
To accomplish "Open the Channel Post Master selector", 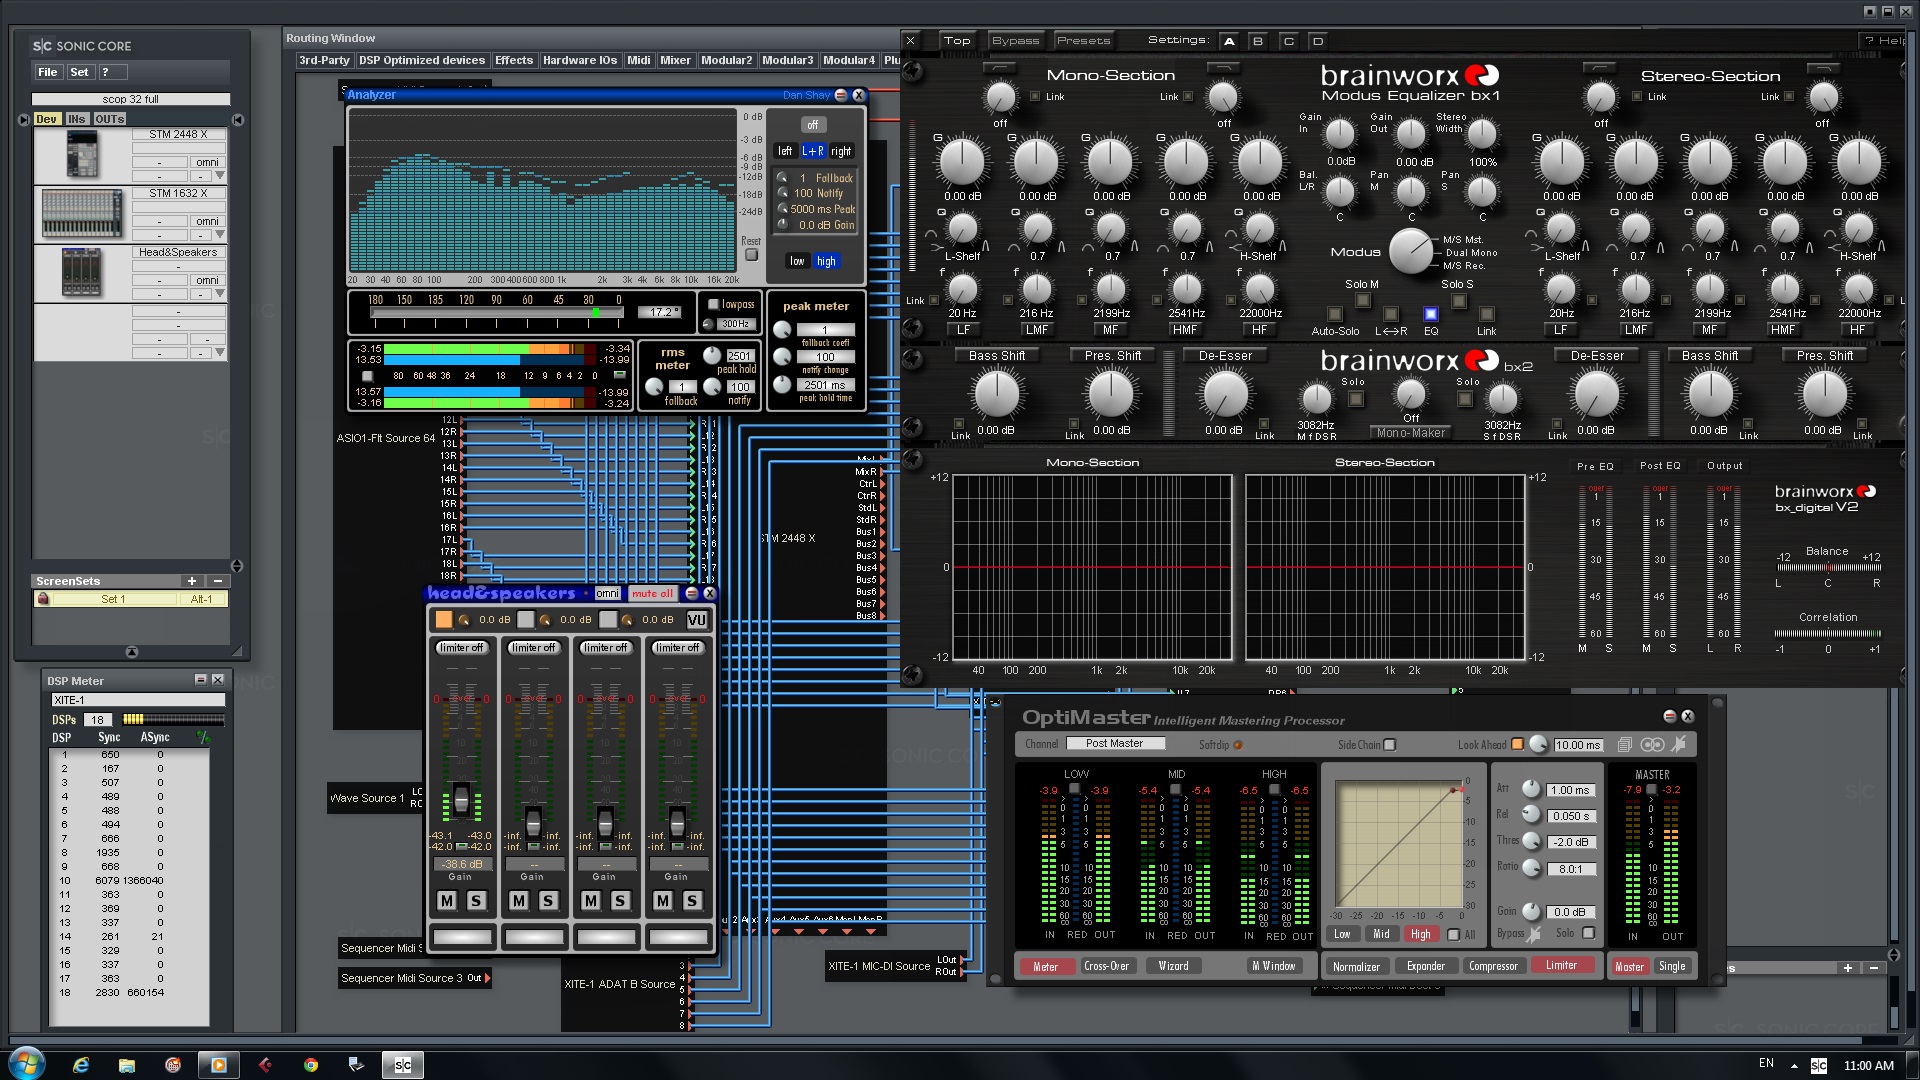I will [1115, 744].
